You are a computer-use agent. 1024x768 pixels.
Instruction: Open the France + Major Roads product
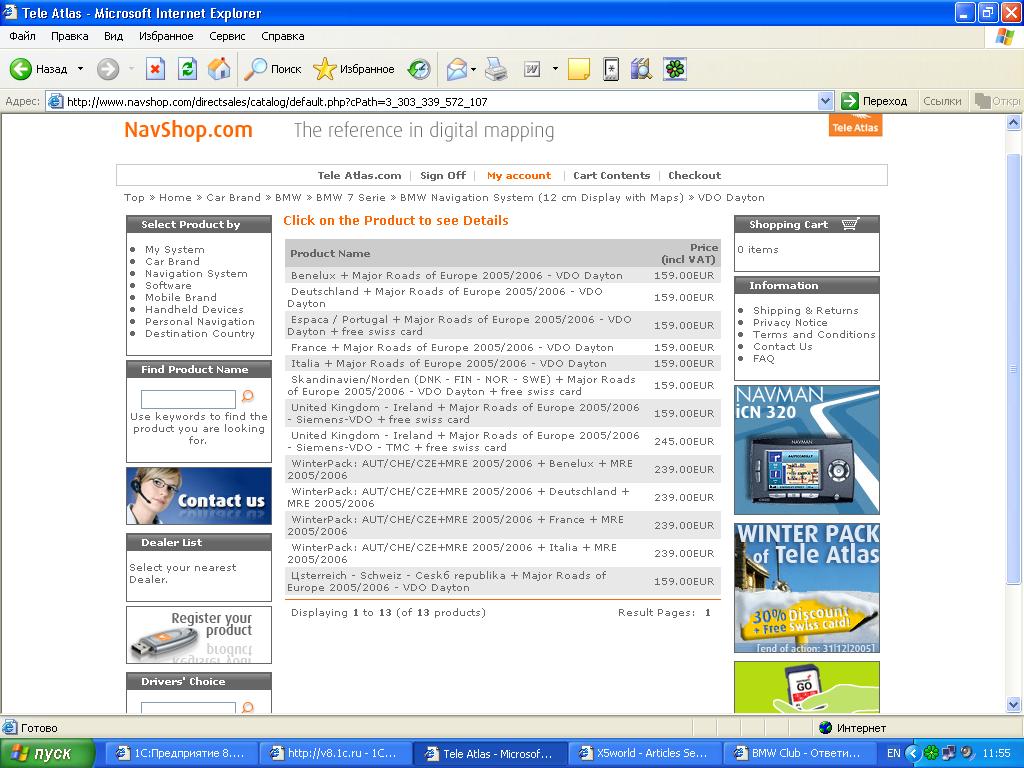tap(452, 347)
